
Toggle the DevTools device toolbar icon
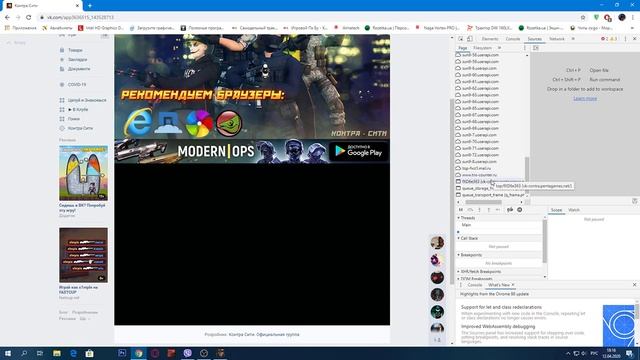470,39
